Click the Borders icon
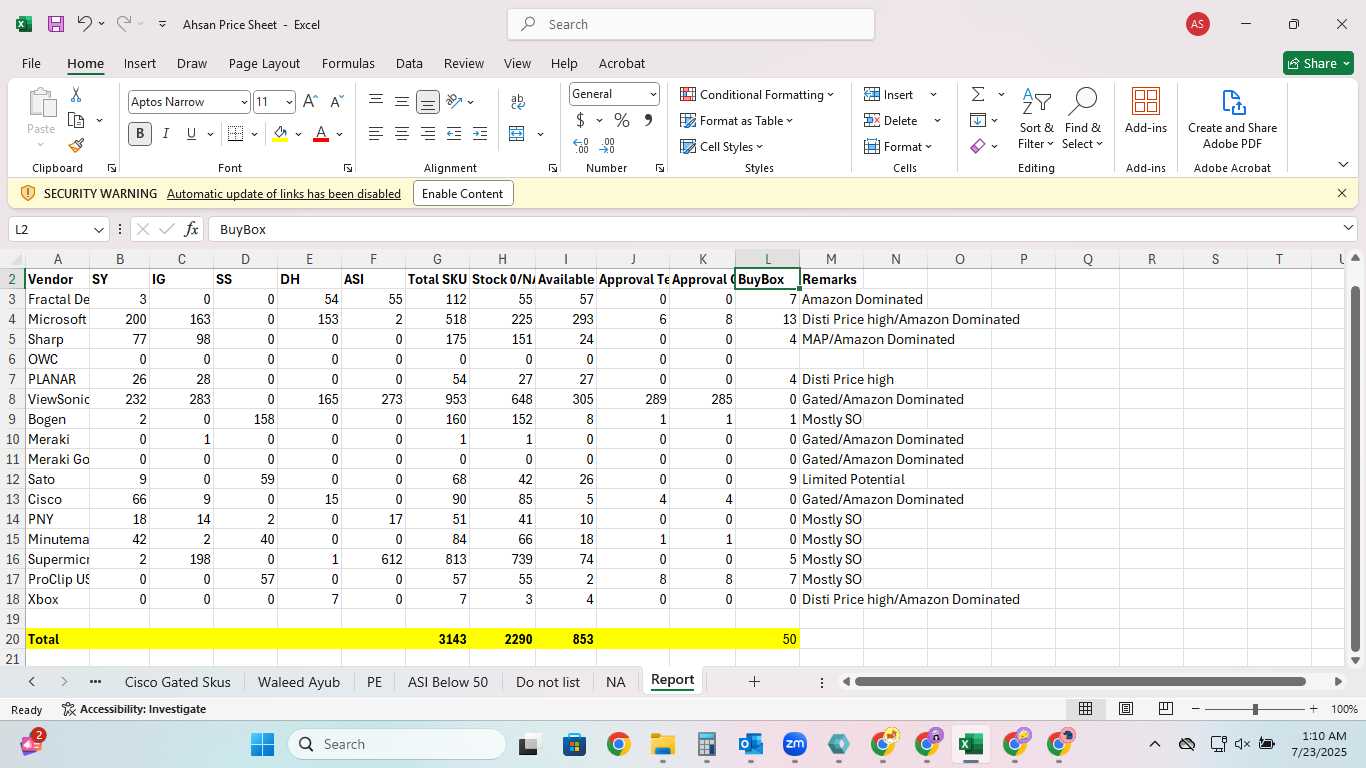 (x=235, y=134)
